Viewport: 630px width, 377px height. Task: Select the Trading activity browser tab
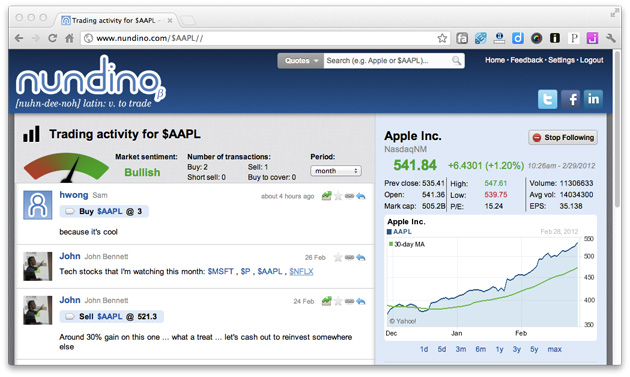click(x=117, y=20)
